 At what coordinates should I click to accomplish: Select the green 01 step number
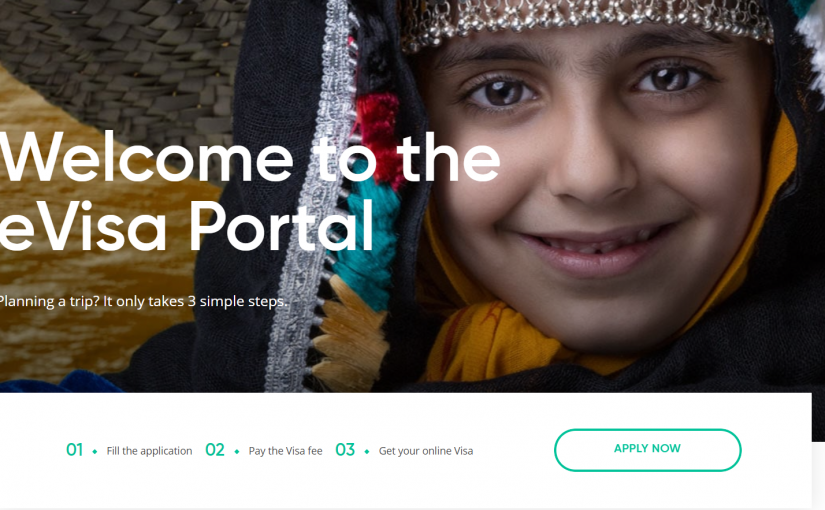pos(75,450)
